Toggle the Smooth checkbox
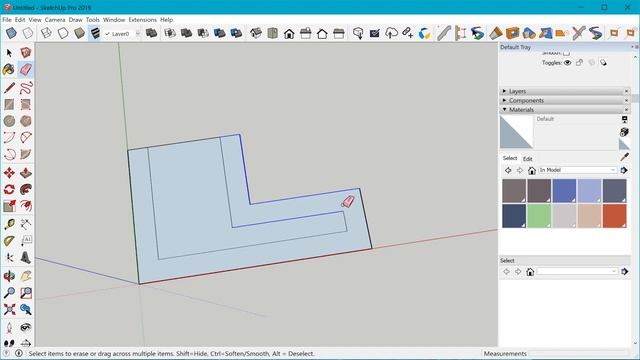640x360 pixels. pos(566,53)
